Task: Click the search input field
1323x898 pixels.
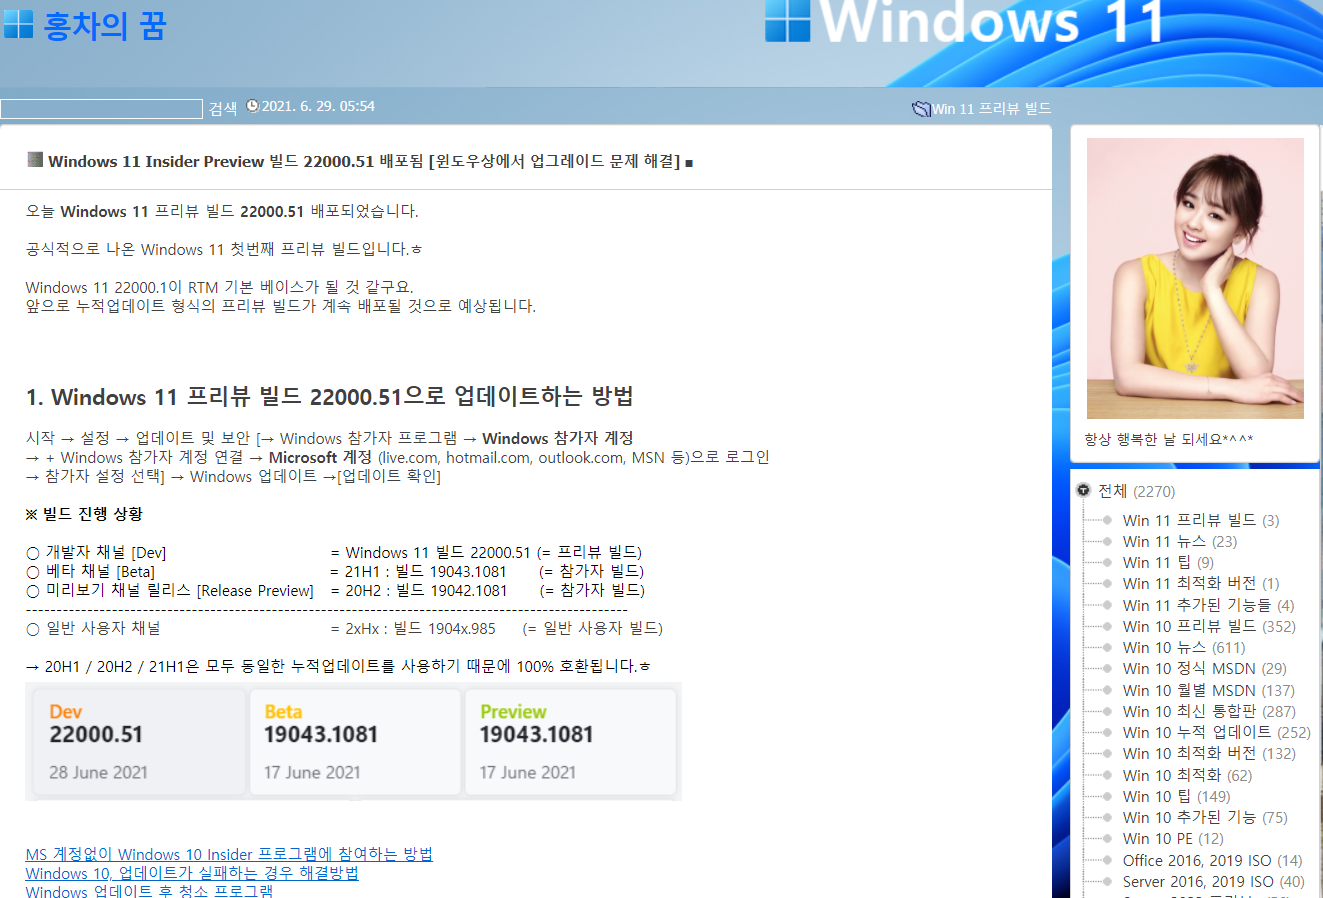Action: coord(101,109)
